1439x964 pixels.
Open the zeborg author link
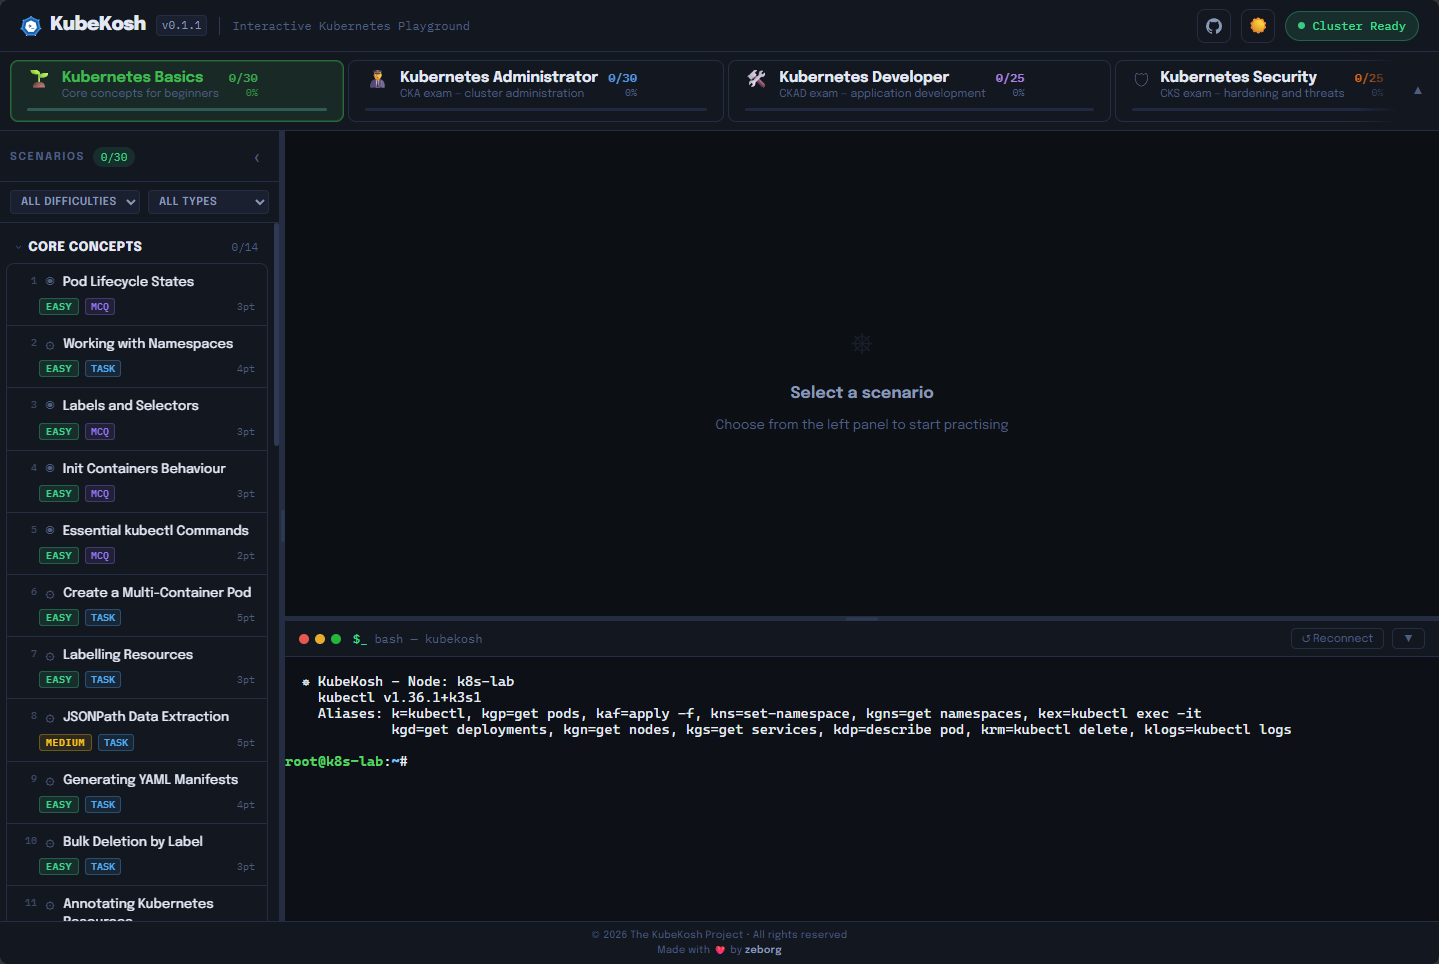point(763,950)
